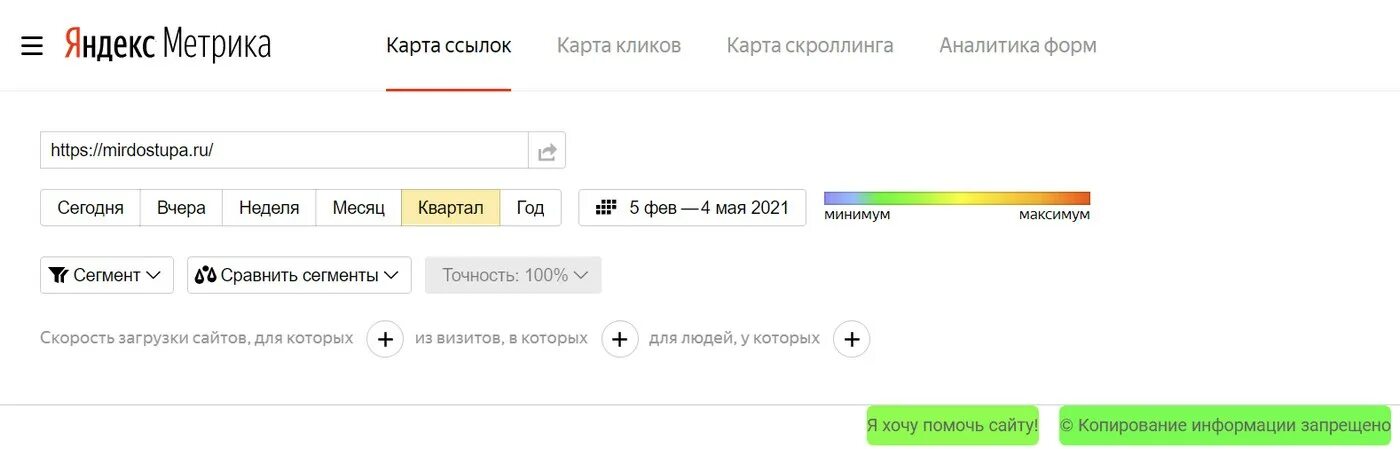1400x449 pixels.
Task: Click 'Я хочу помочь сайту!' button
Action: 953,425
